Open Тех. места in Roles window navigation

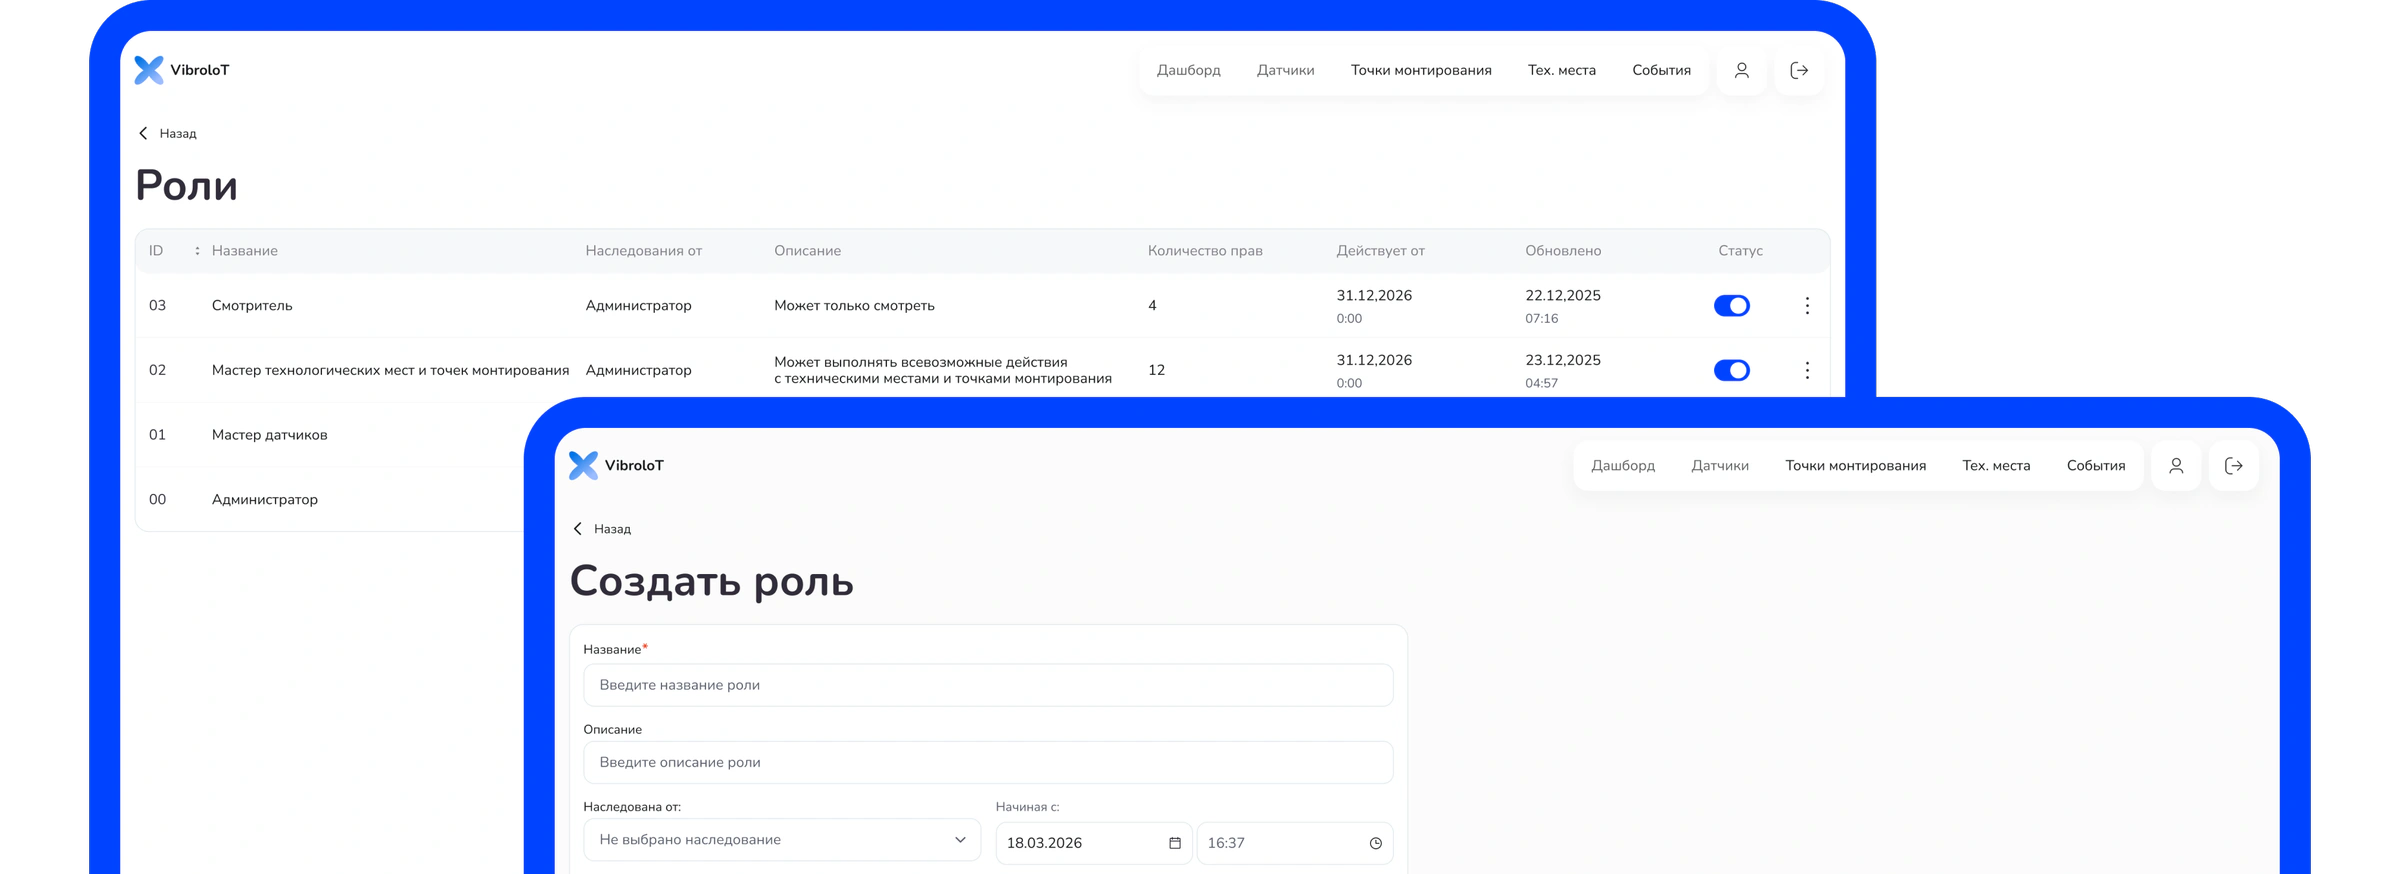1561,70
